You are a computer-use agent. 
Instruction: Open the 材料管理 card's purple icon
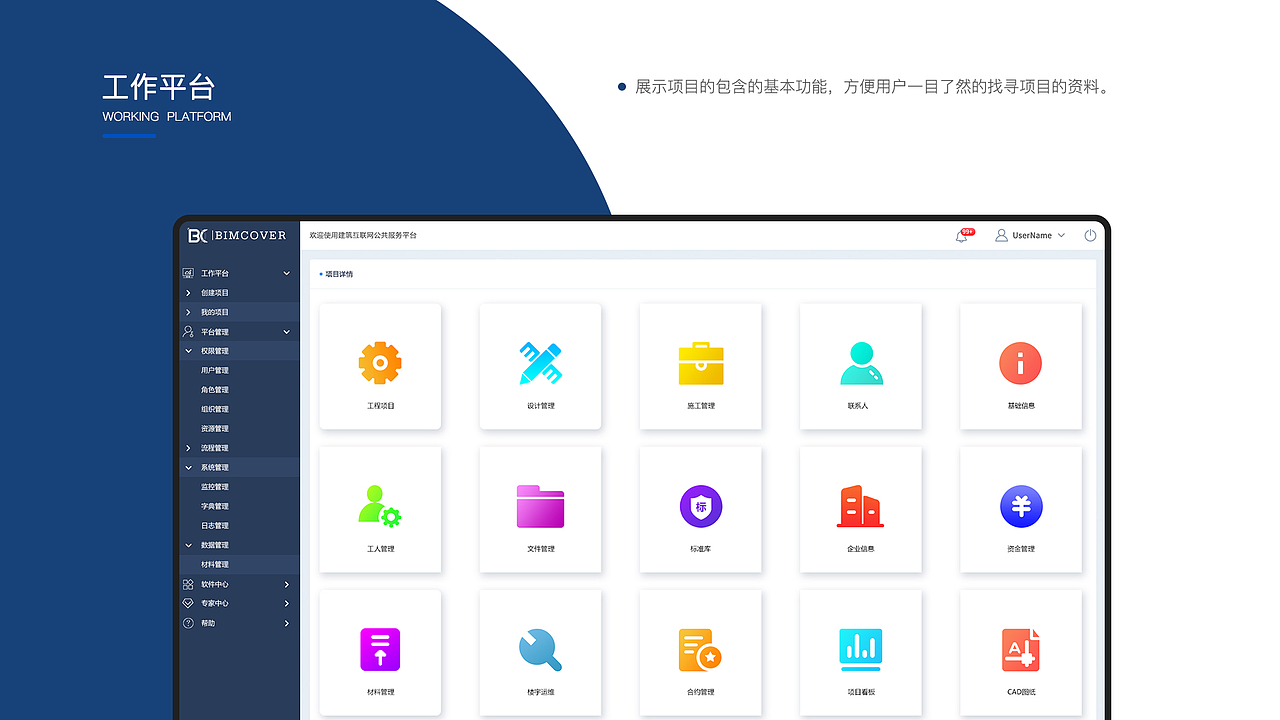pyautogui.click(x=380, y=649)
